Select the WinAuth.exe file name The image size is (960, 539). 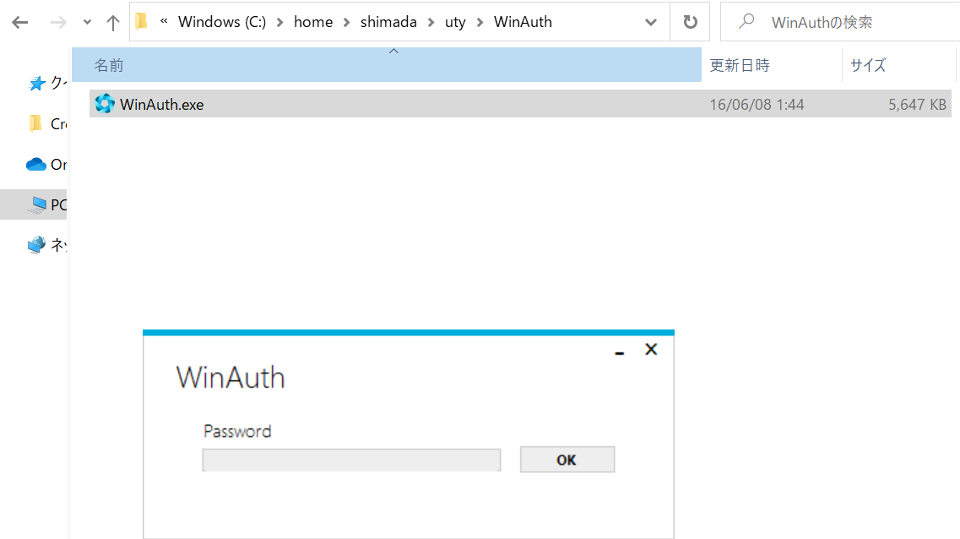pos(162,105)
